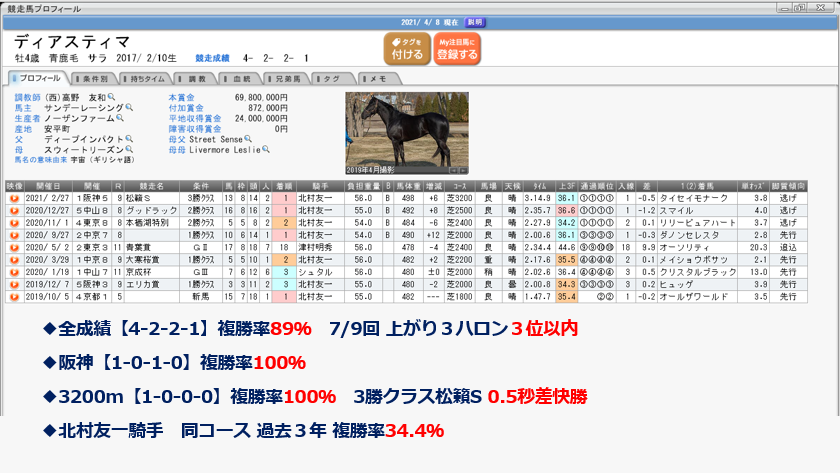This screenshot has height=473, width=840.
Task: Play race video for 松籟S row
Action: [x=15, y=199]
